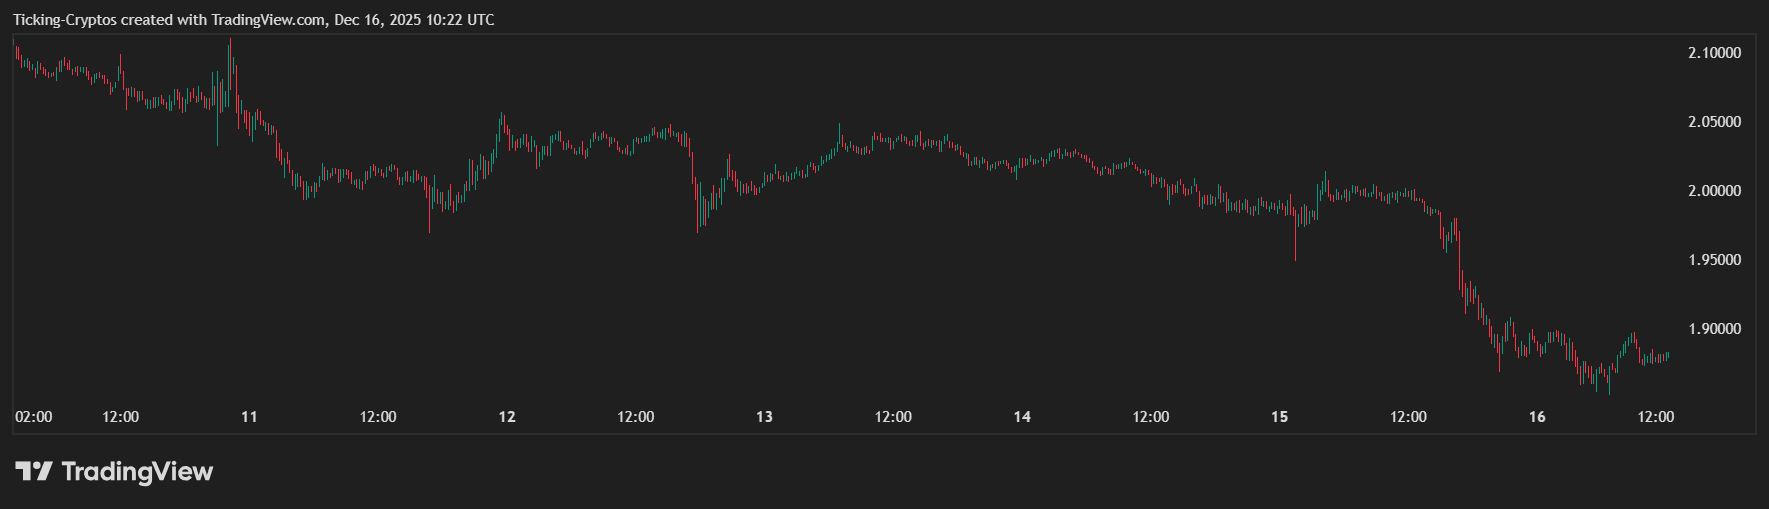Viewport: 1769px width, 509px height.
Task: Click the 2.00000 price axis label
Action: pos(1714,191)
